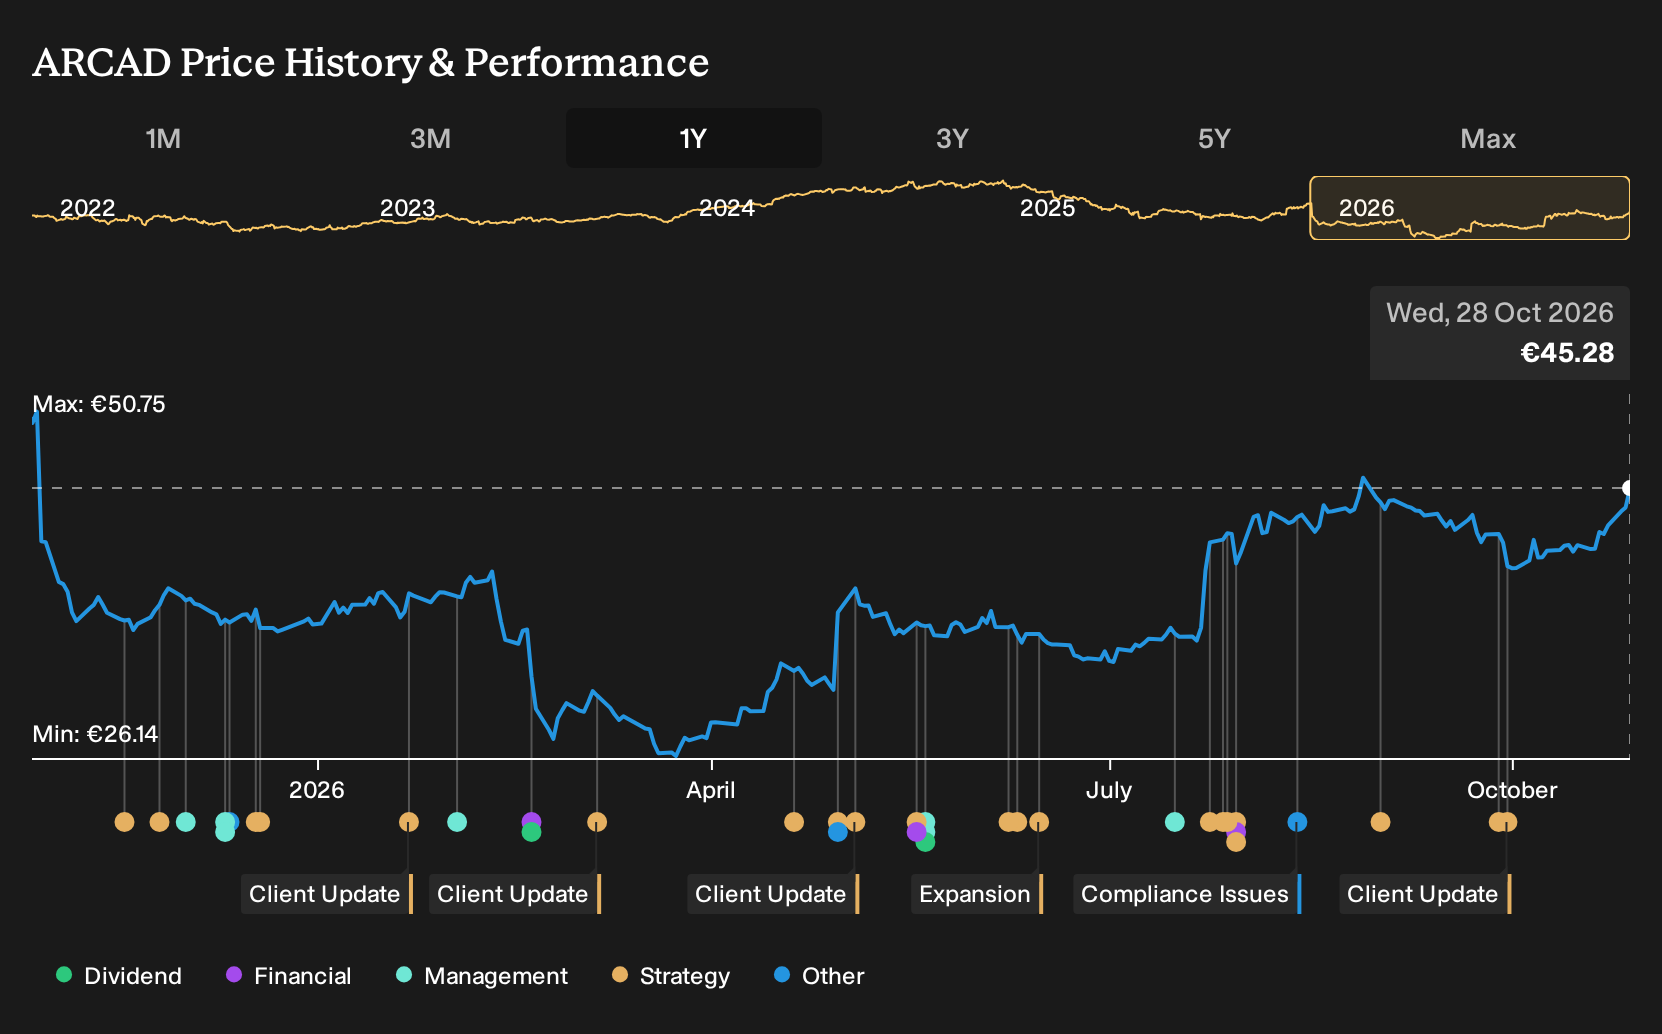Click blue Other marker just after April

click(838, 832)
